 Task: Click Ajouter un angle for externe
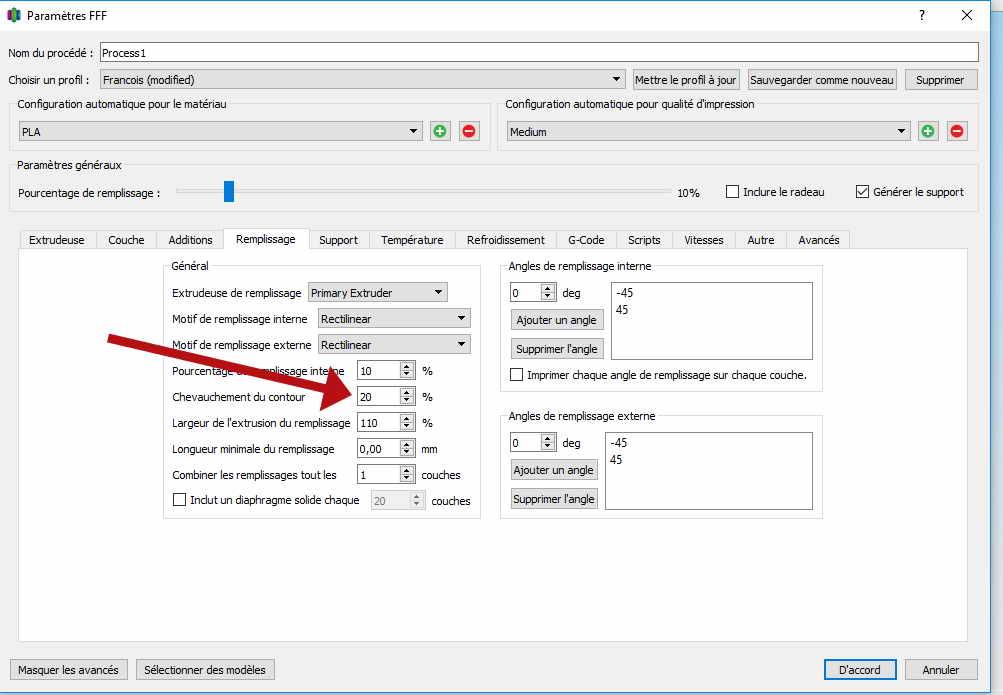click(554, 470)
